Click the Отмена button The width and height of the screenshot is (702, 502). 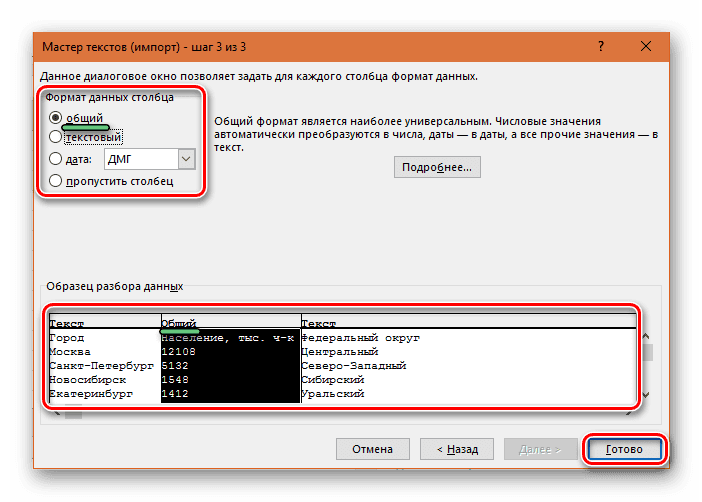click(372, 449)
